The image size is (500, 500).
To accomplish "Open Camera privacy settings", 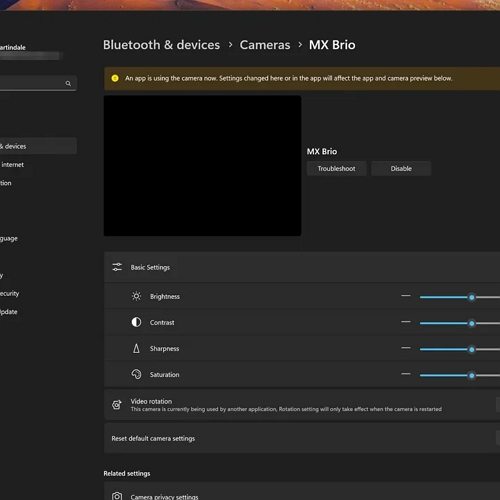I will coord(302,491).
